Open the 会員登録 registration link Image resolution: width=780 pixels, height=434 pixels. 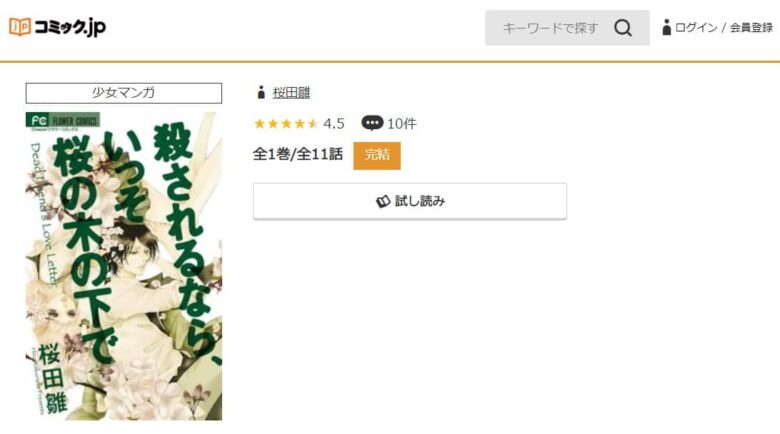click(751, 28)
